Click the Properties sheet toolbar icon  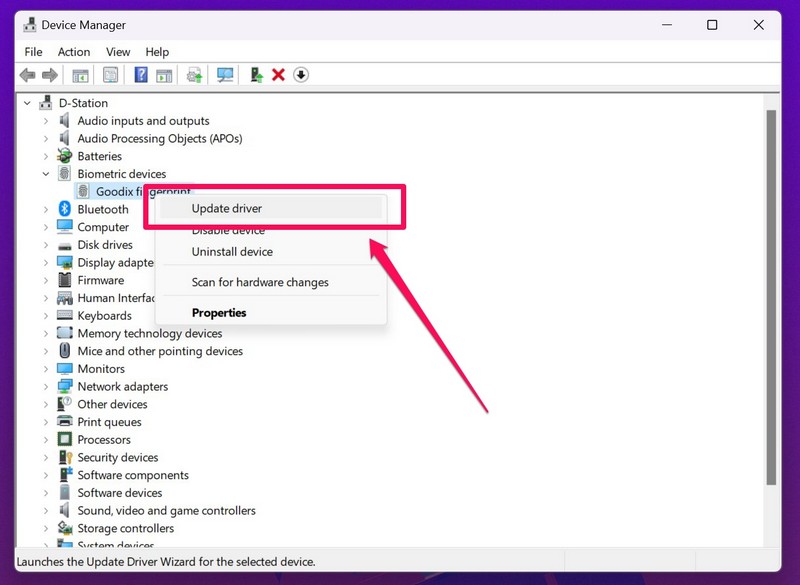coord(111,75)
